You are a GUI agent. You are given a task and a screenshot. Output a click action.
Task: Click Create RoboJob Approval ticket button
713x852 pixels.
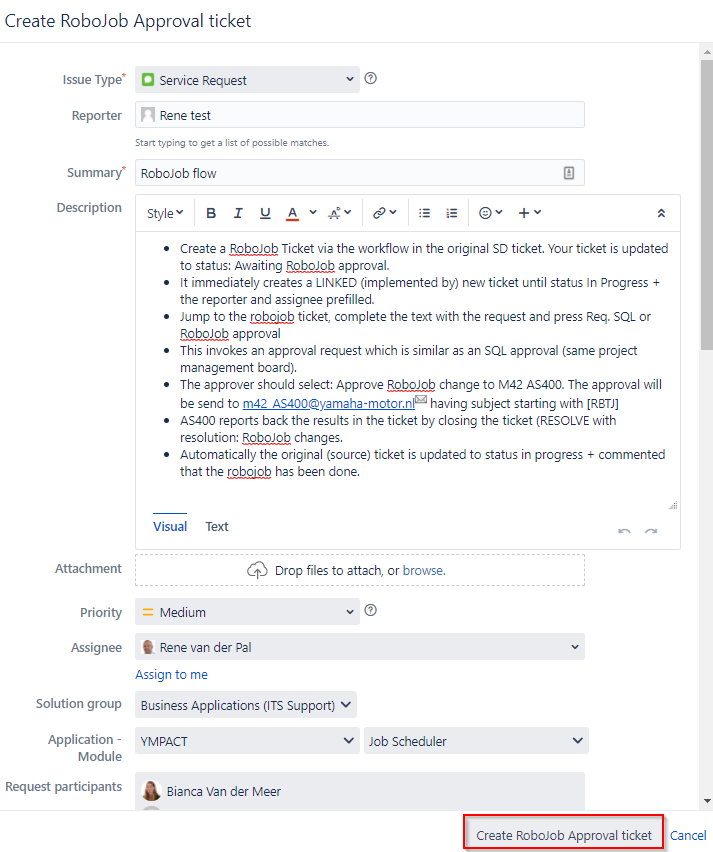[x=564, y=834]
